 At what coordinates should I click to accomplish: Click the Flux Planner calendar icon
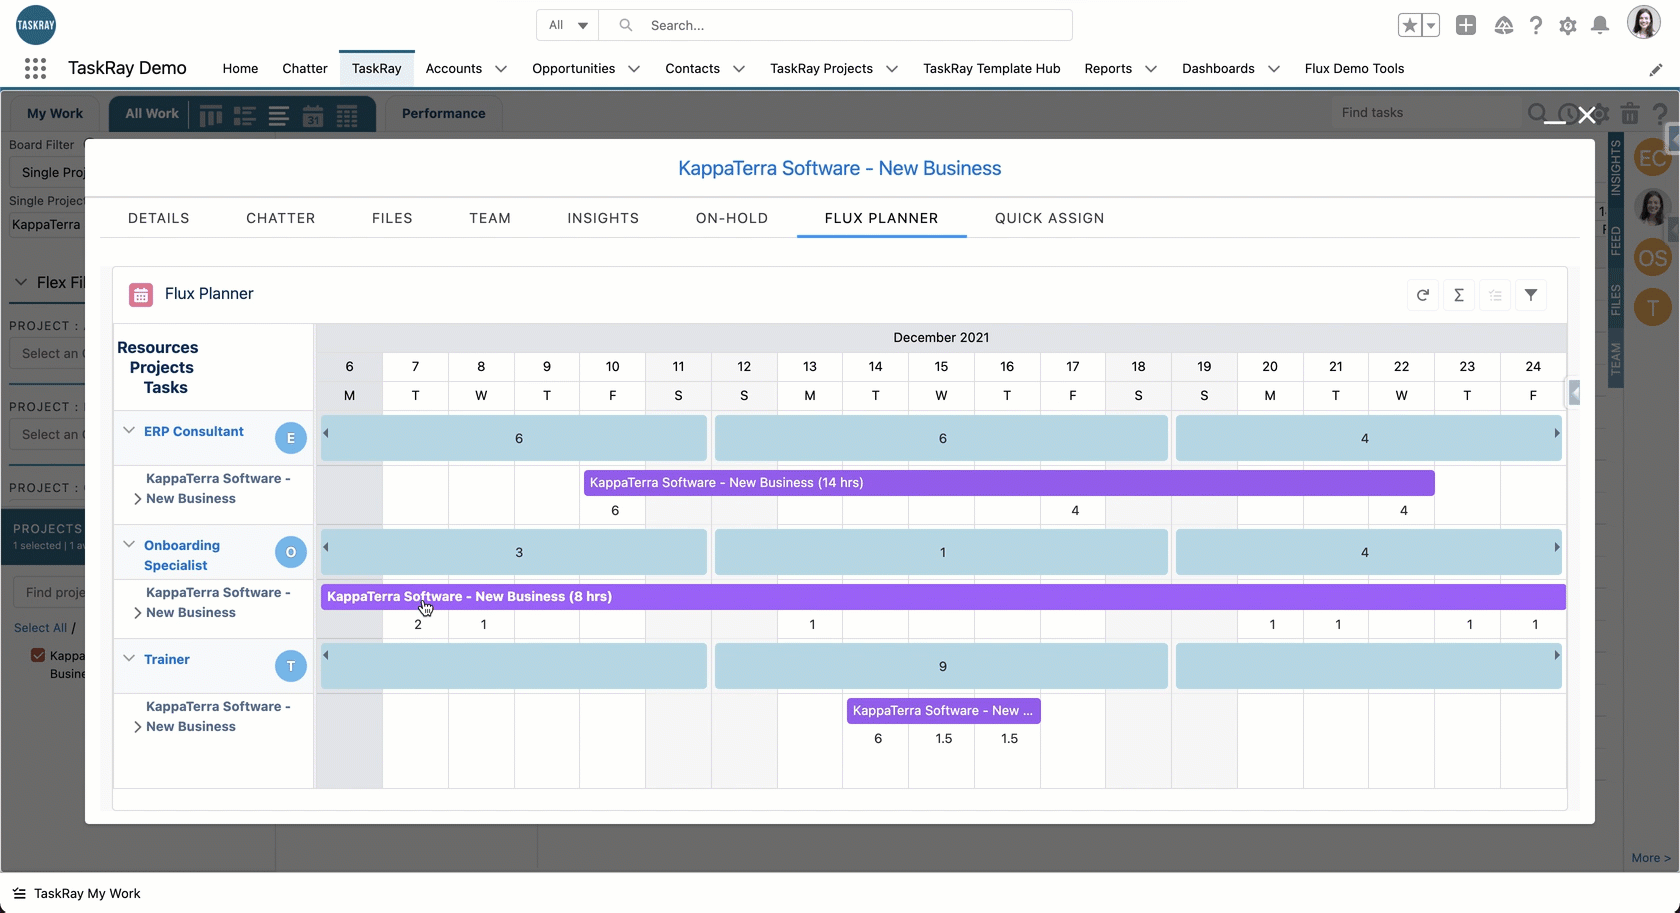pyautogui.click(x=141, y=294)
